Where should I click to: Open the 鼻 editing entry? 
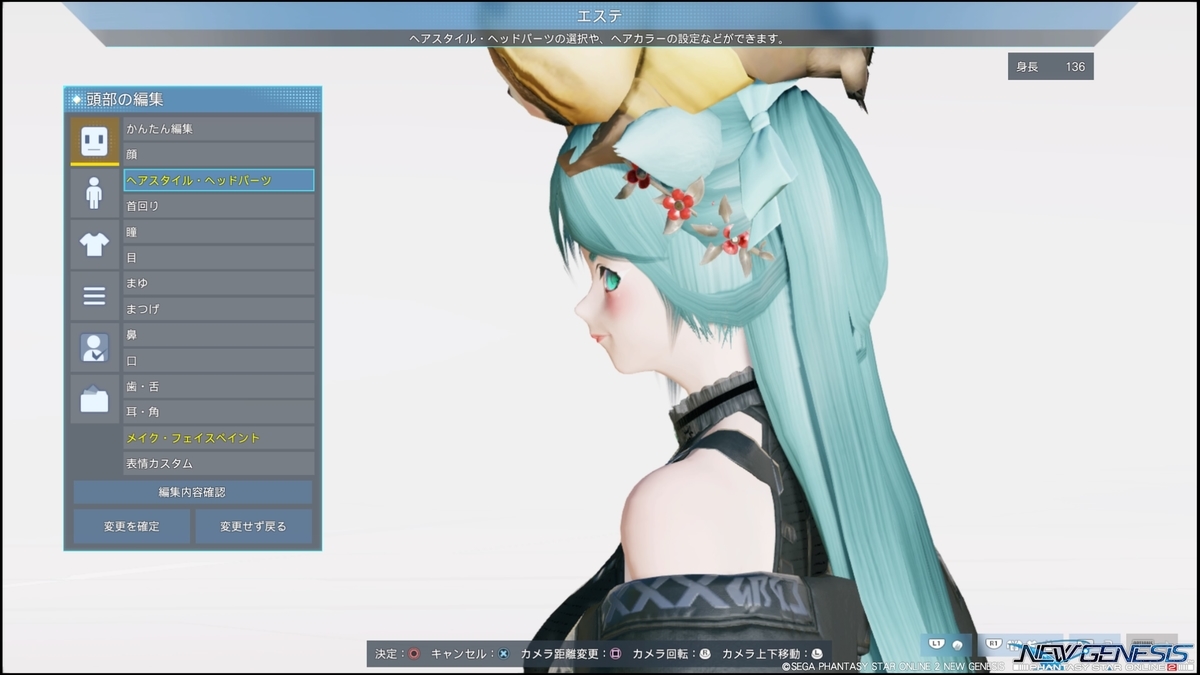(218, 335)
